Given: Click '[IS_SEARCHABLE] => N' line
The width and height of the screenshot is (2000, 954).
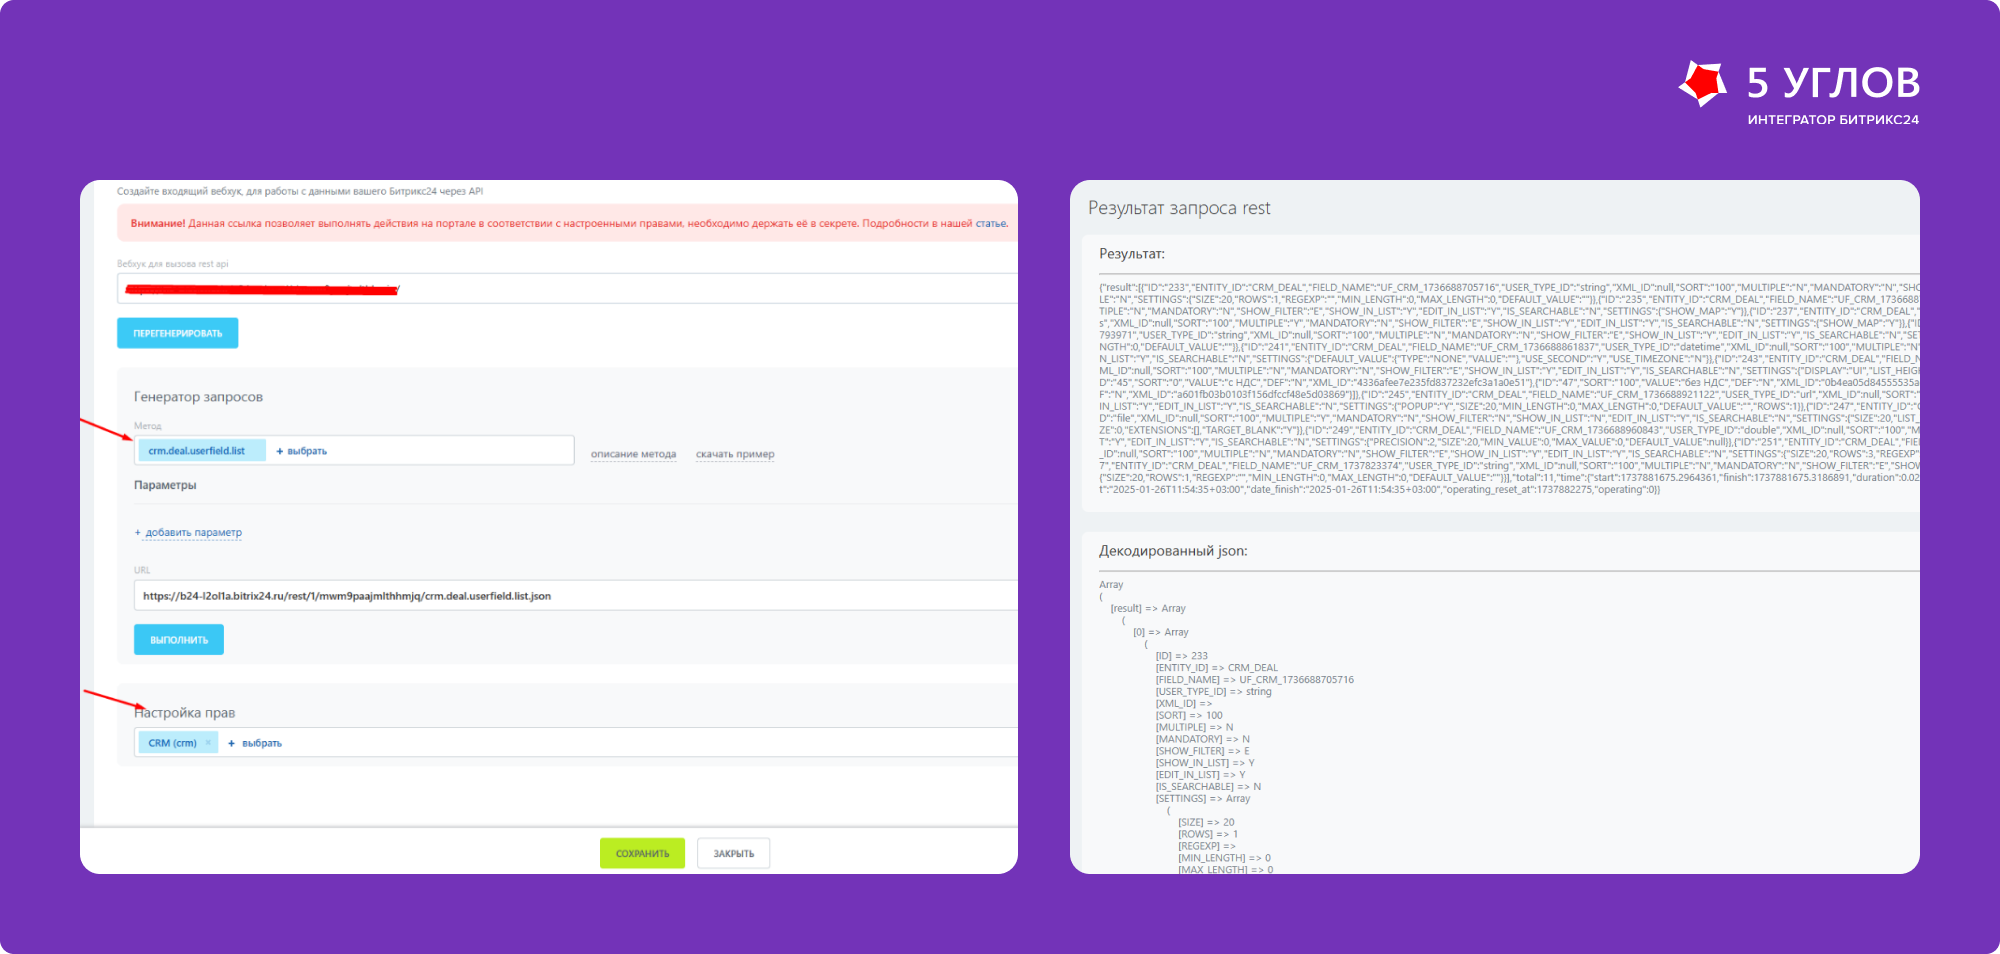Looking at the screenshot, I should tap(1209, 787).
